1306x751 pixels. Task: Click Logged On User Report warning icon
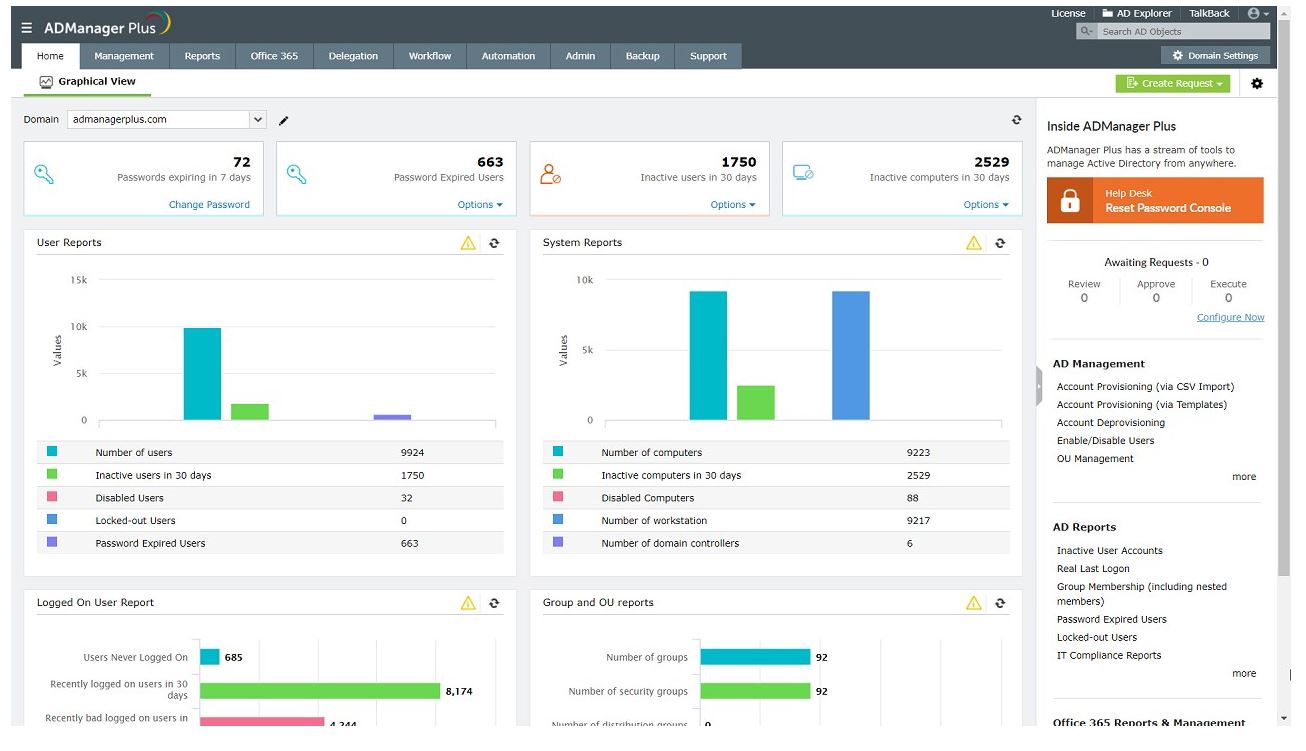(468, 603)
